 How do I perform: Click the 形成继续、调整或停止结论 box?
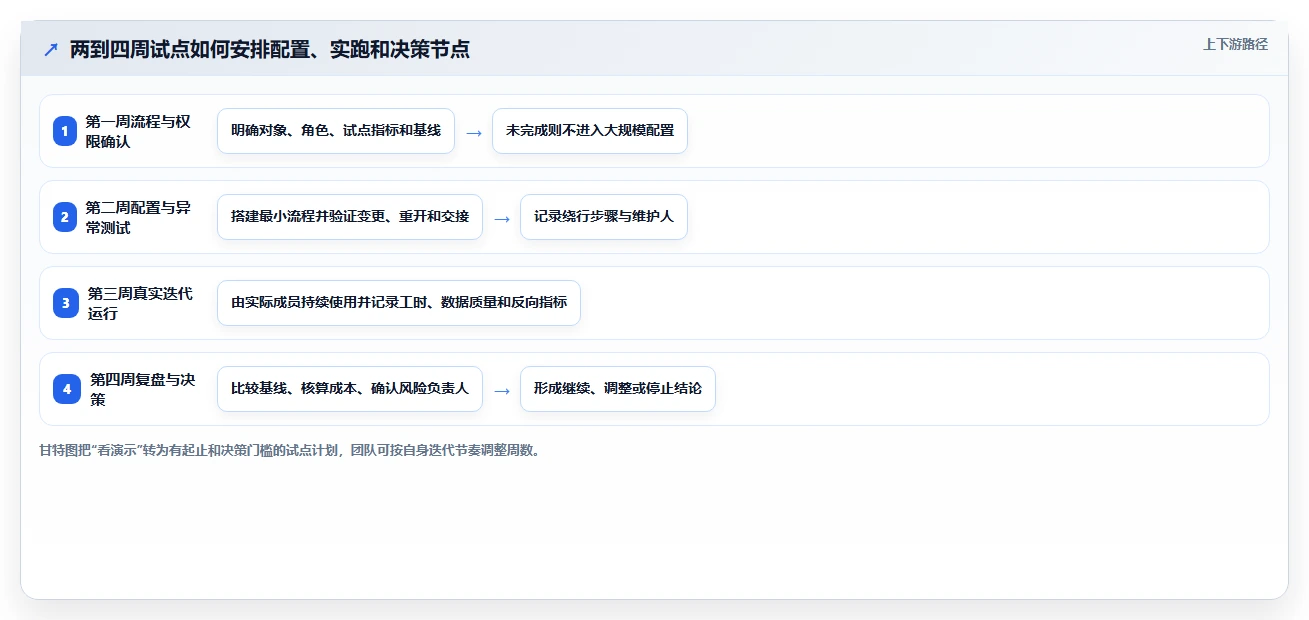coord(618,389)
